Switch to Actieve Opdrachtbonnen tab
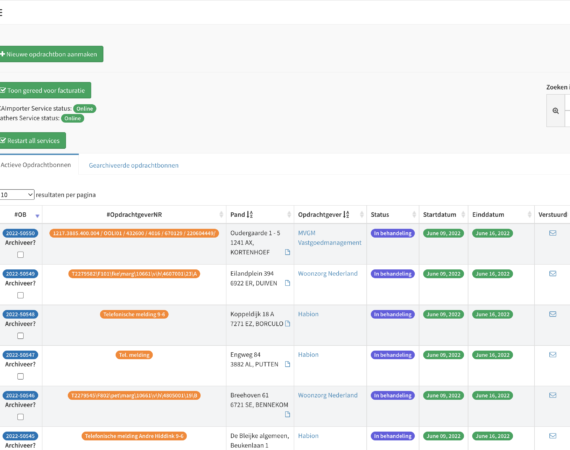The image size is (570, 450). (36, 165)
